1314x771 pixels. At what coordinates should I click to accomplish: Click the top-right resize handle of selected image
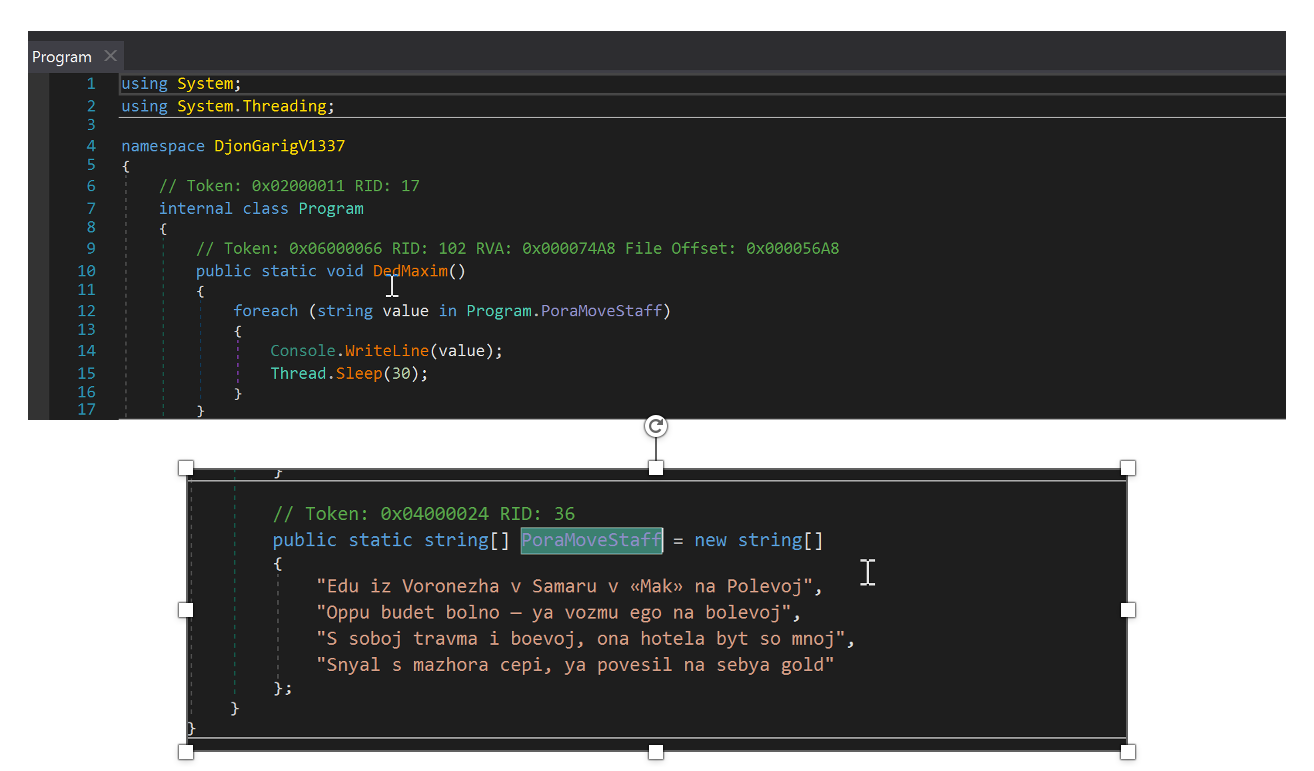pos(1128,468)
